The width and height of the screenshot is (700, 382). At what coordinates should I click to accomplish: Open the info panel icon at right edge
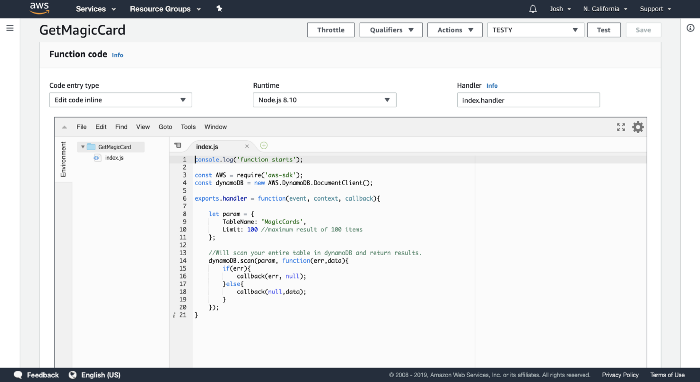690,28
